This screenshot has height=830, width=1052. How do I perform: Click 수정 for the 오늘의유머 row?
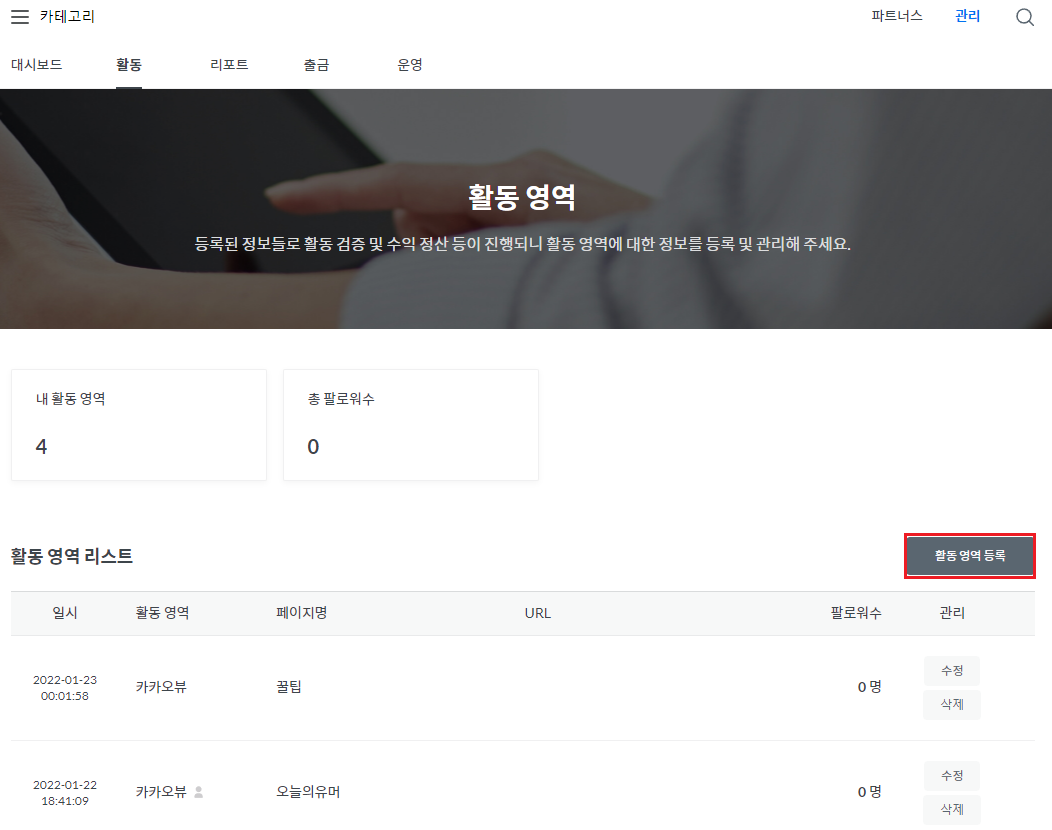point(952,776)
